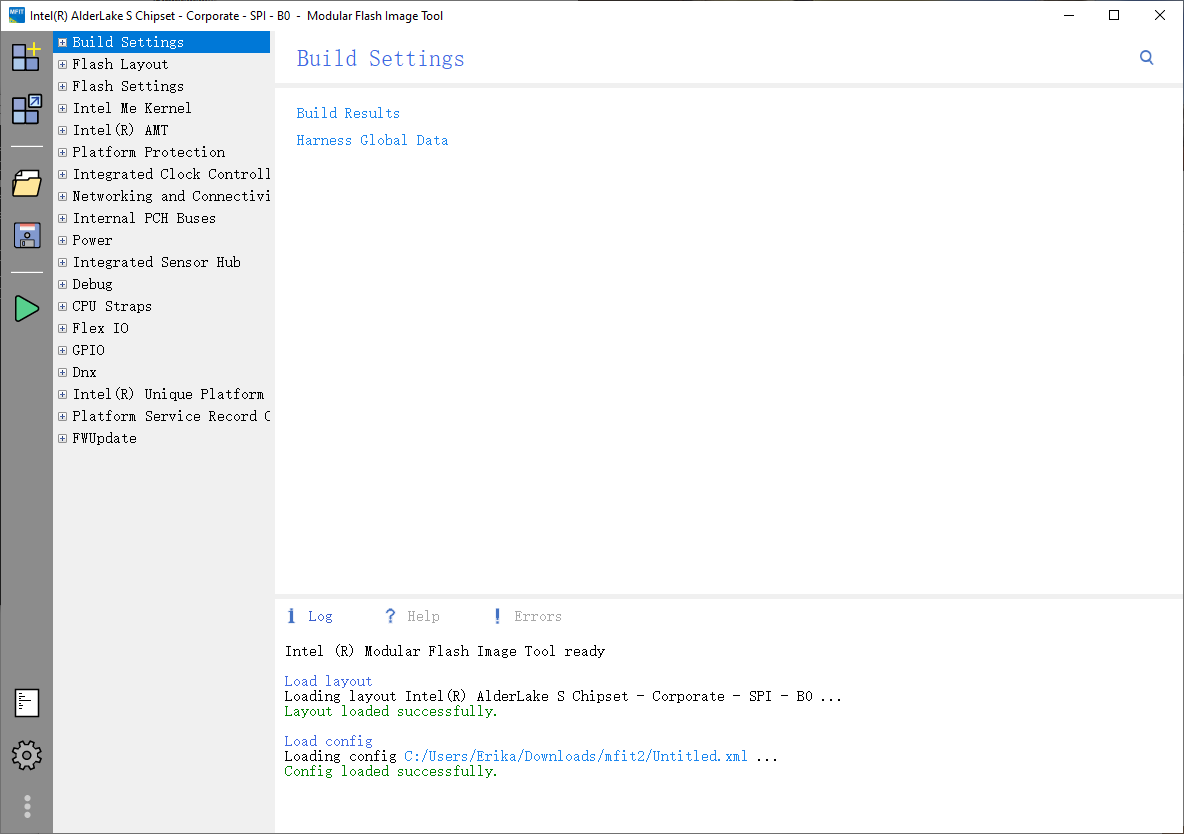This screenshot has width=1184, height=834.
Task: Open the settings gear in sidebar
Action: pyautogui.click(x=27, y=755)
